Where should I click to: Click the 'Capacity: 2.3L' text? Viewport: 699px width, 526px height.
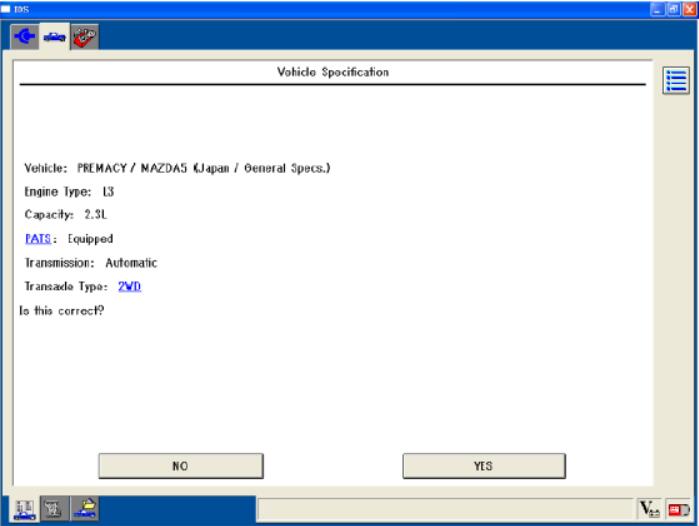66,215
